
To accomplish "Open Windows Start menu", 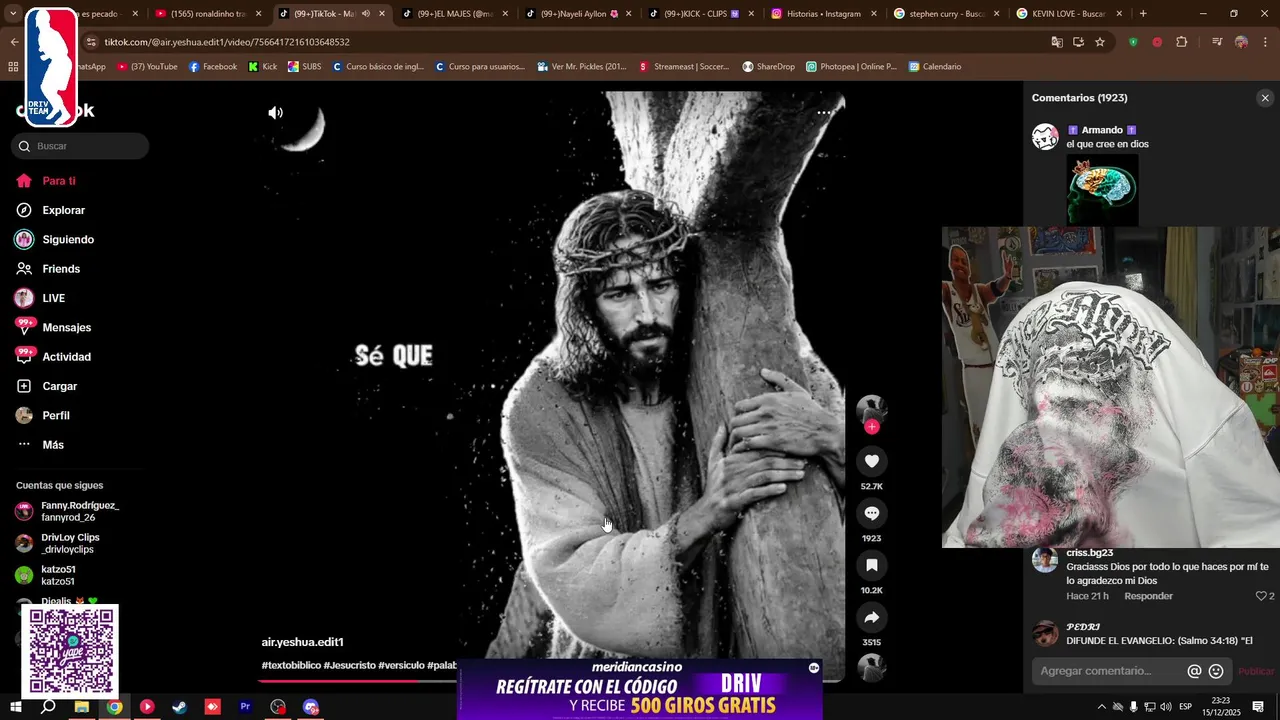I will pyautogui.click(x=15, y=707).
